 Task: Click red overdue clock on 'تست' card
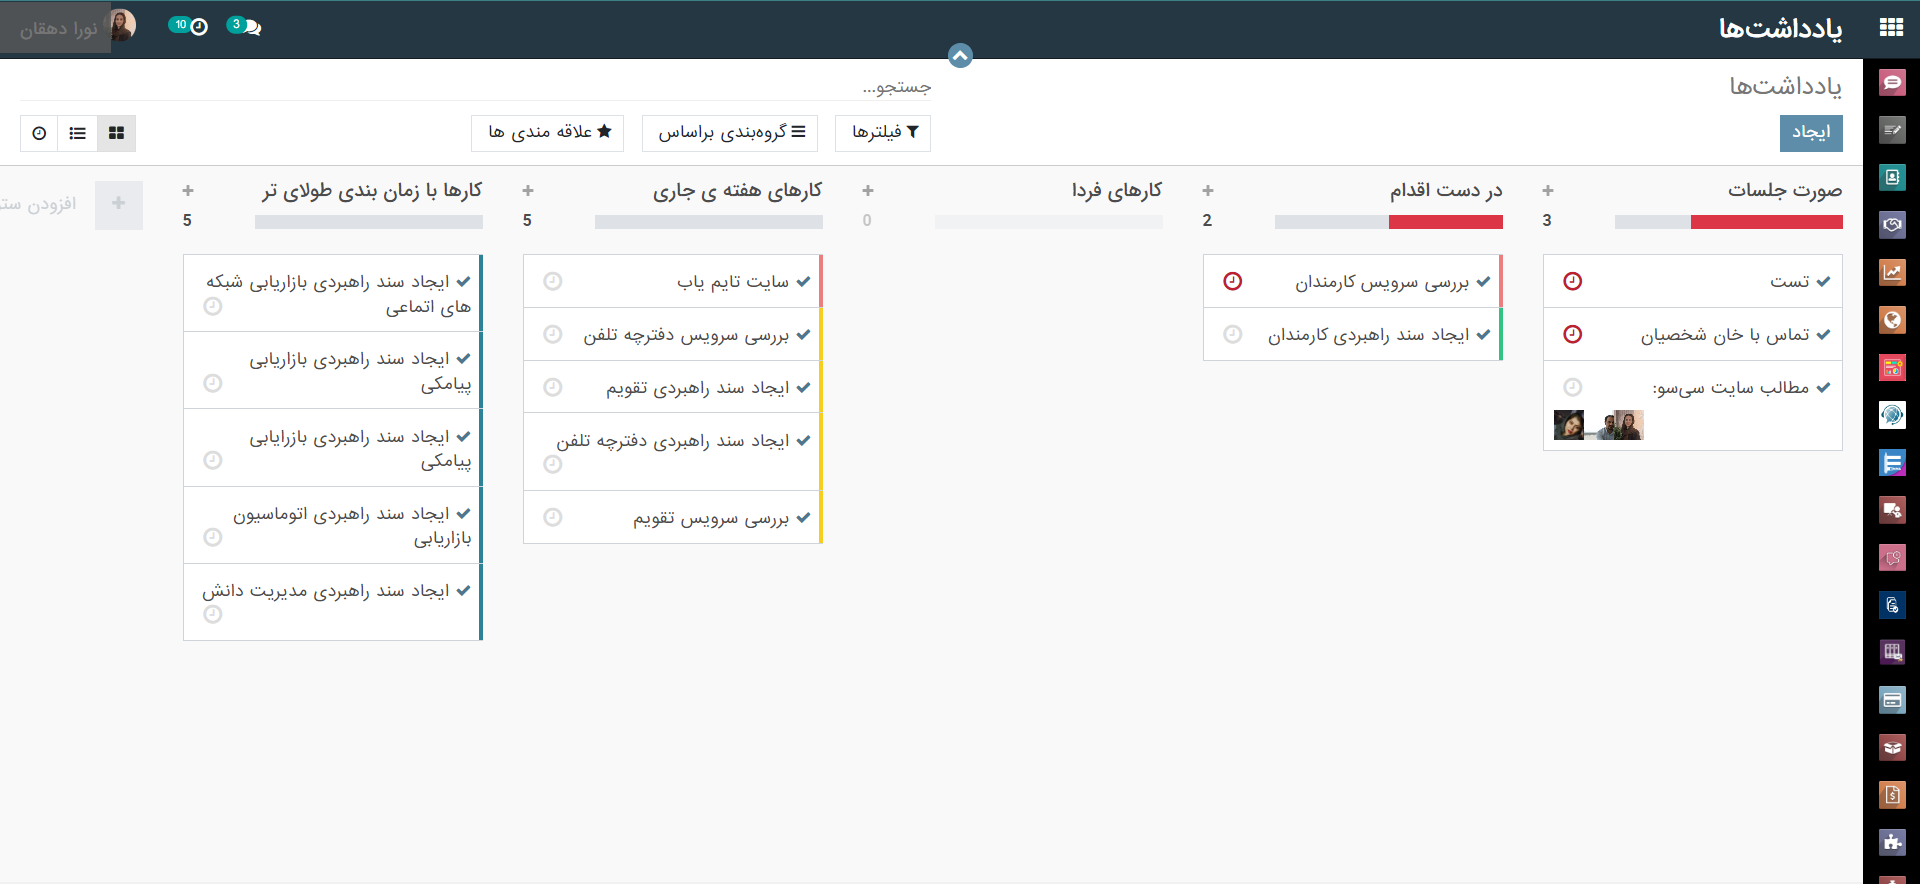coord(1572,281)
